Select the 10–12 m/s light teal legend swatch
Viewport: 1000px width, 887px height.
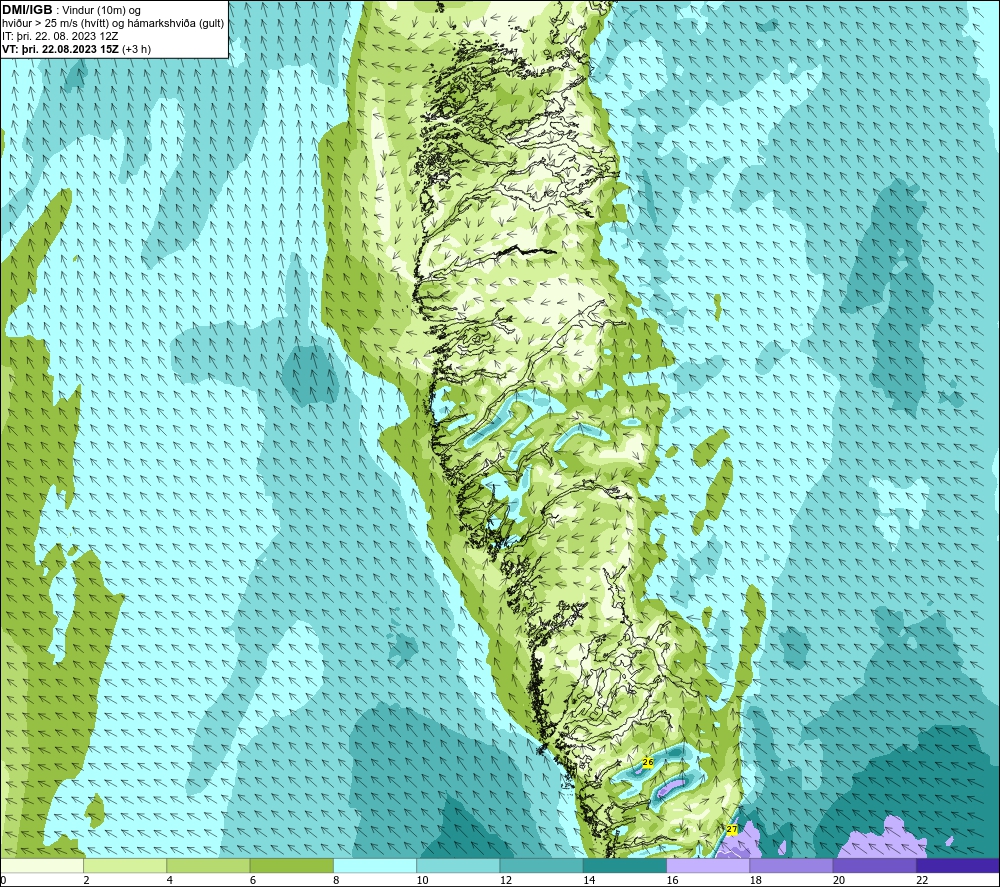[x=458, y=865]
